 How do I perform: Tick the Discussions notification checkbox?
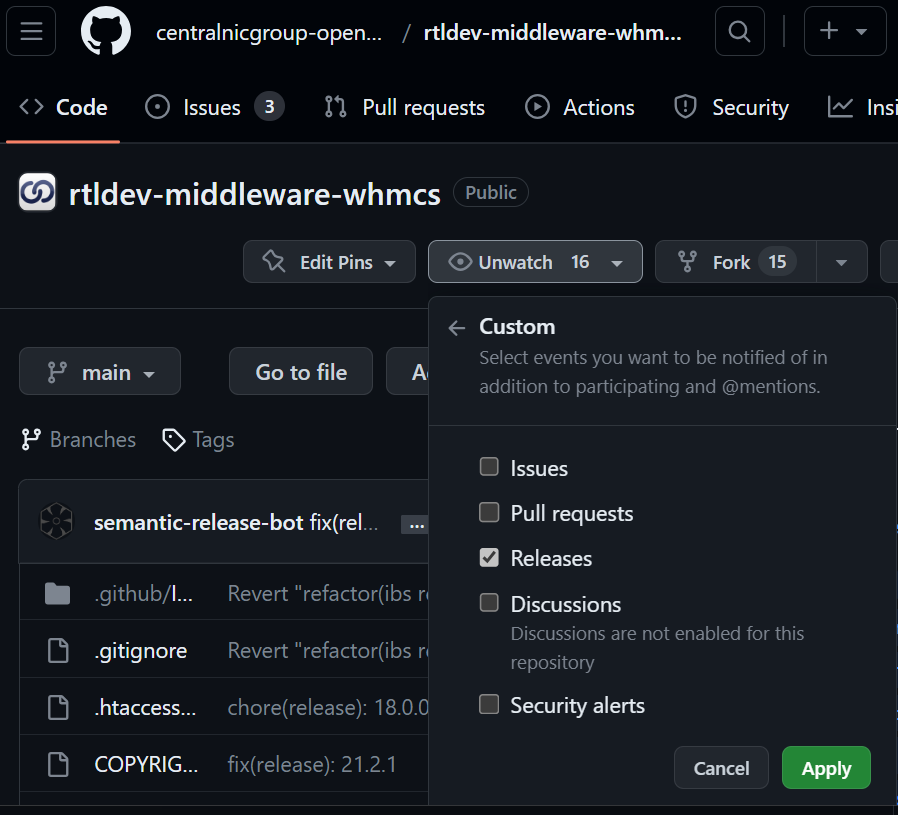[x=489, y=603]
